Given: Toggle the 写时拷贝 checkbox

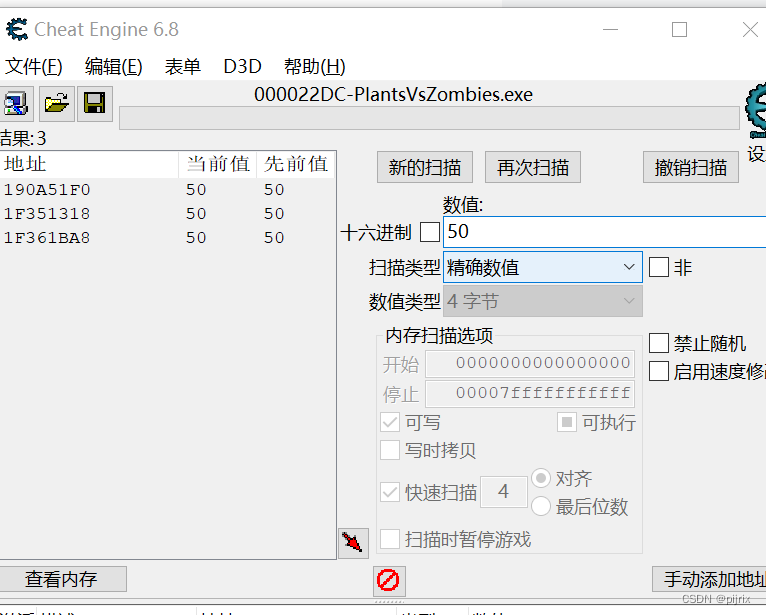Looking at the screenshot, I should coord(390,450).
